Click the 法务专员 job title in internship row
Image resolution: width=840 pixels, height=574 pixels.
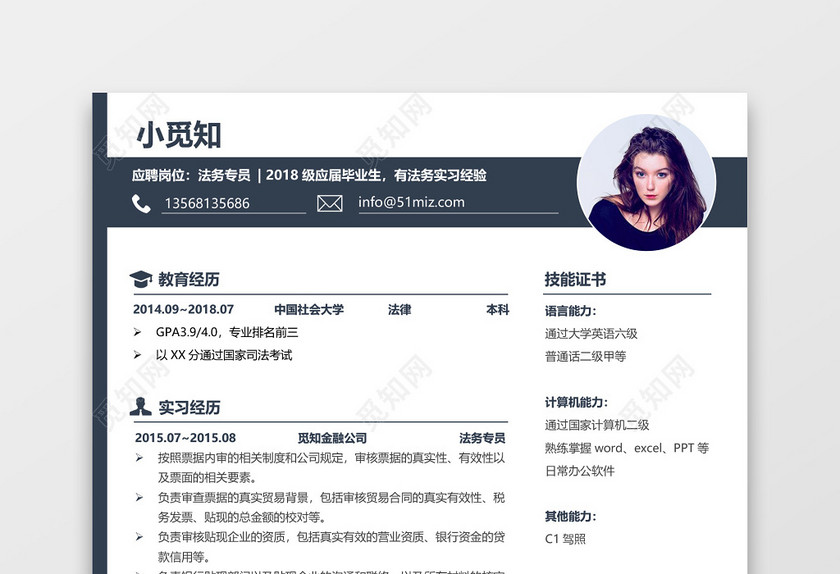pyautogui.click(x=482, y=438)
